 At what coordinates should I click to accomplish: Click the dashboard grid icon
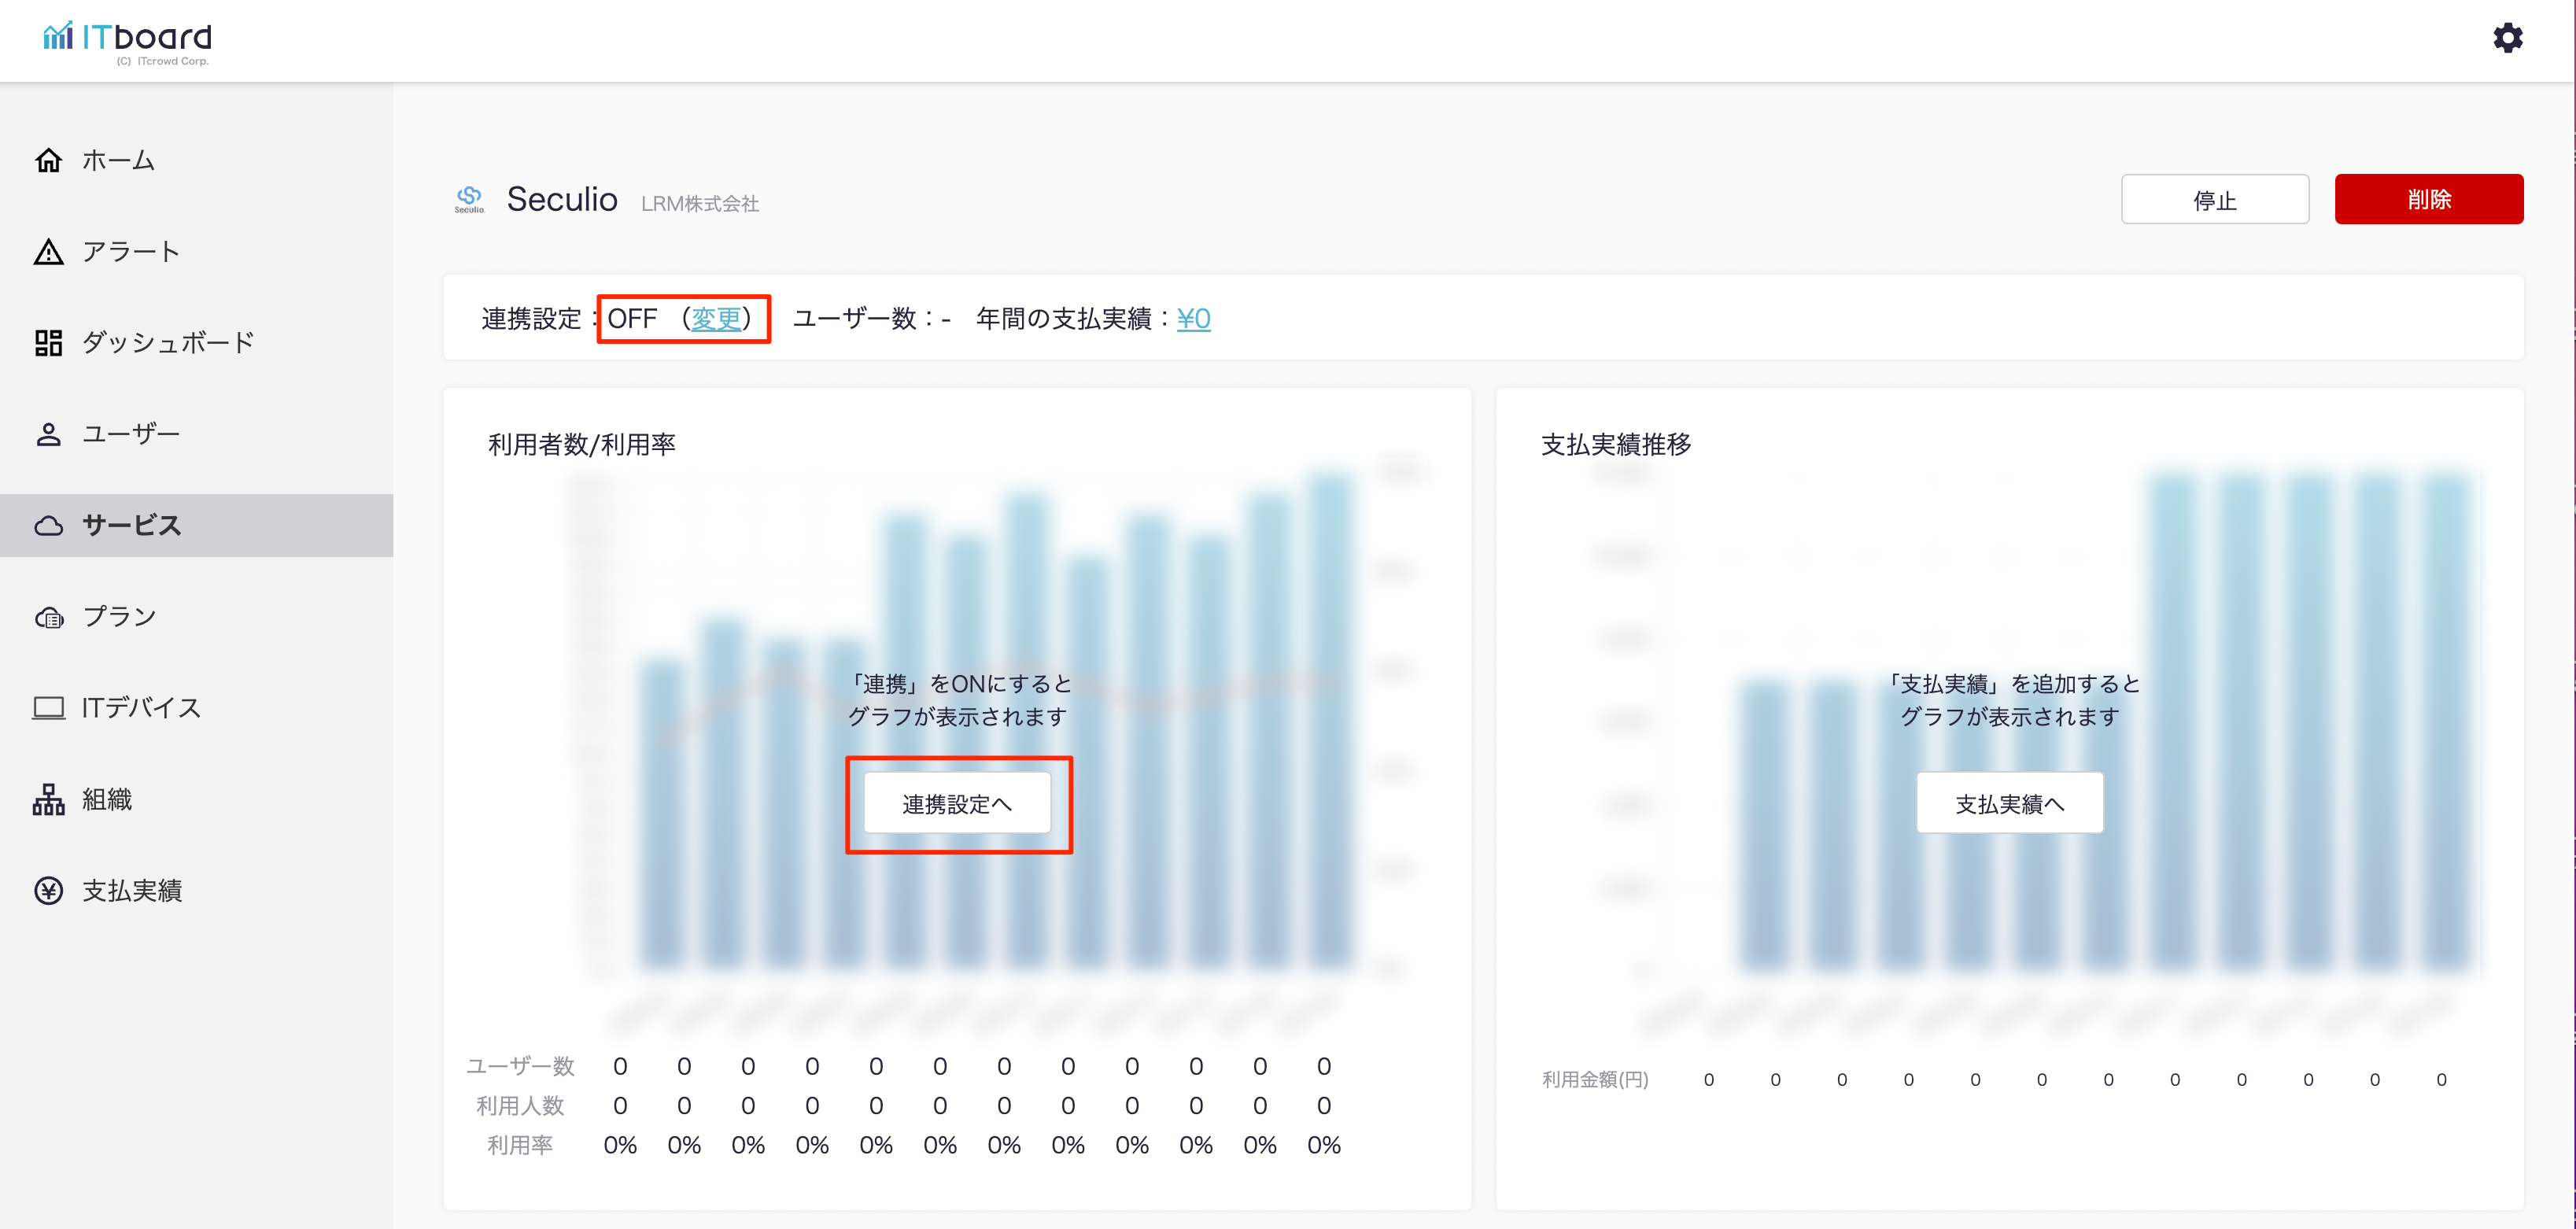(x=48, y=343)
